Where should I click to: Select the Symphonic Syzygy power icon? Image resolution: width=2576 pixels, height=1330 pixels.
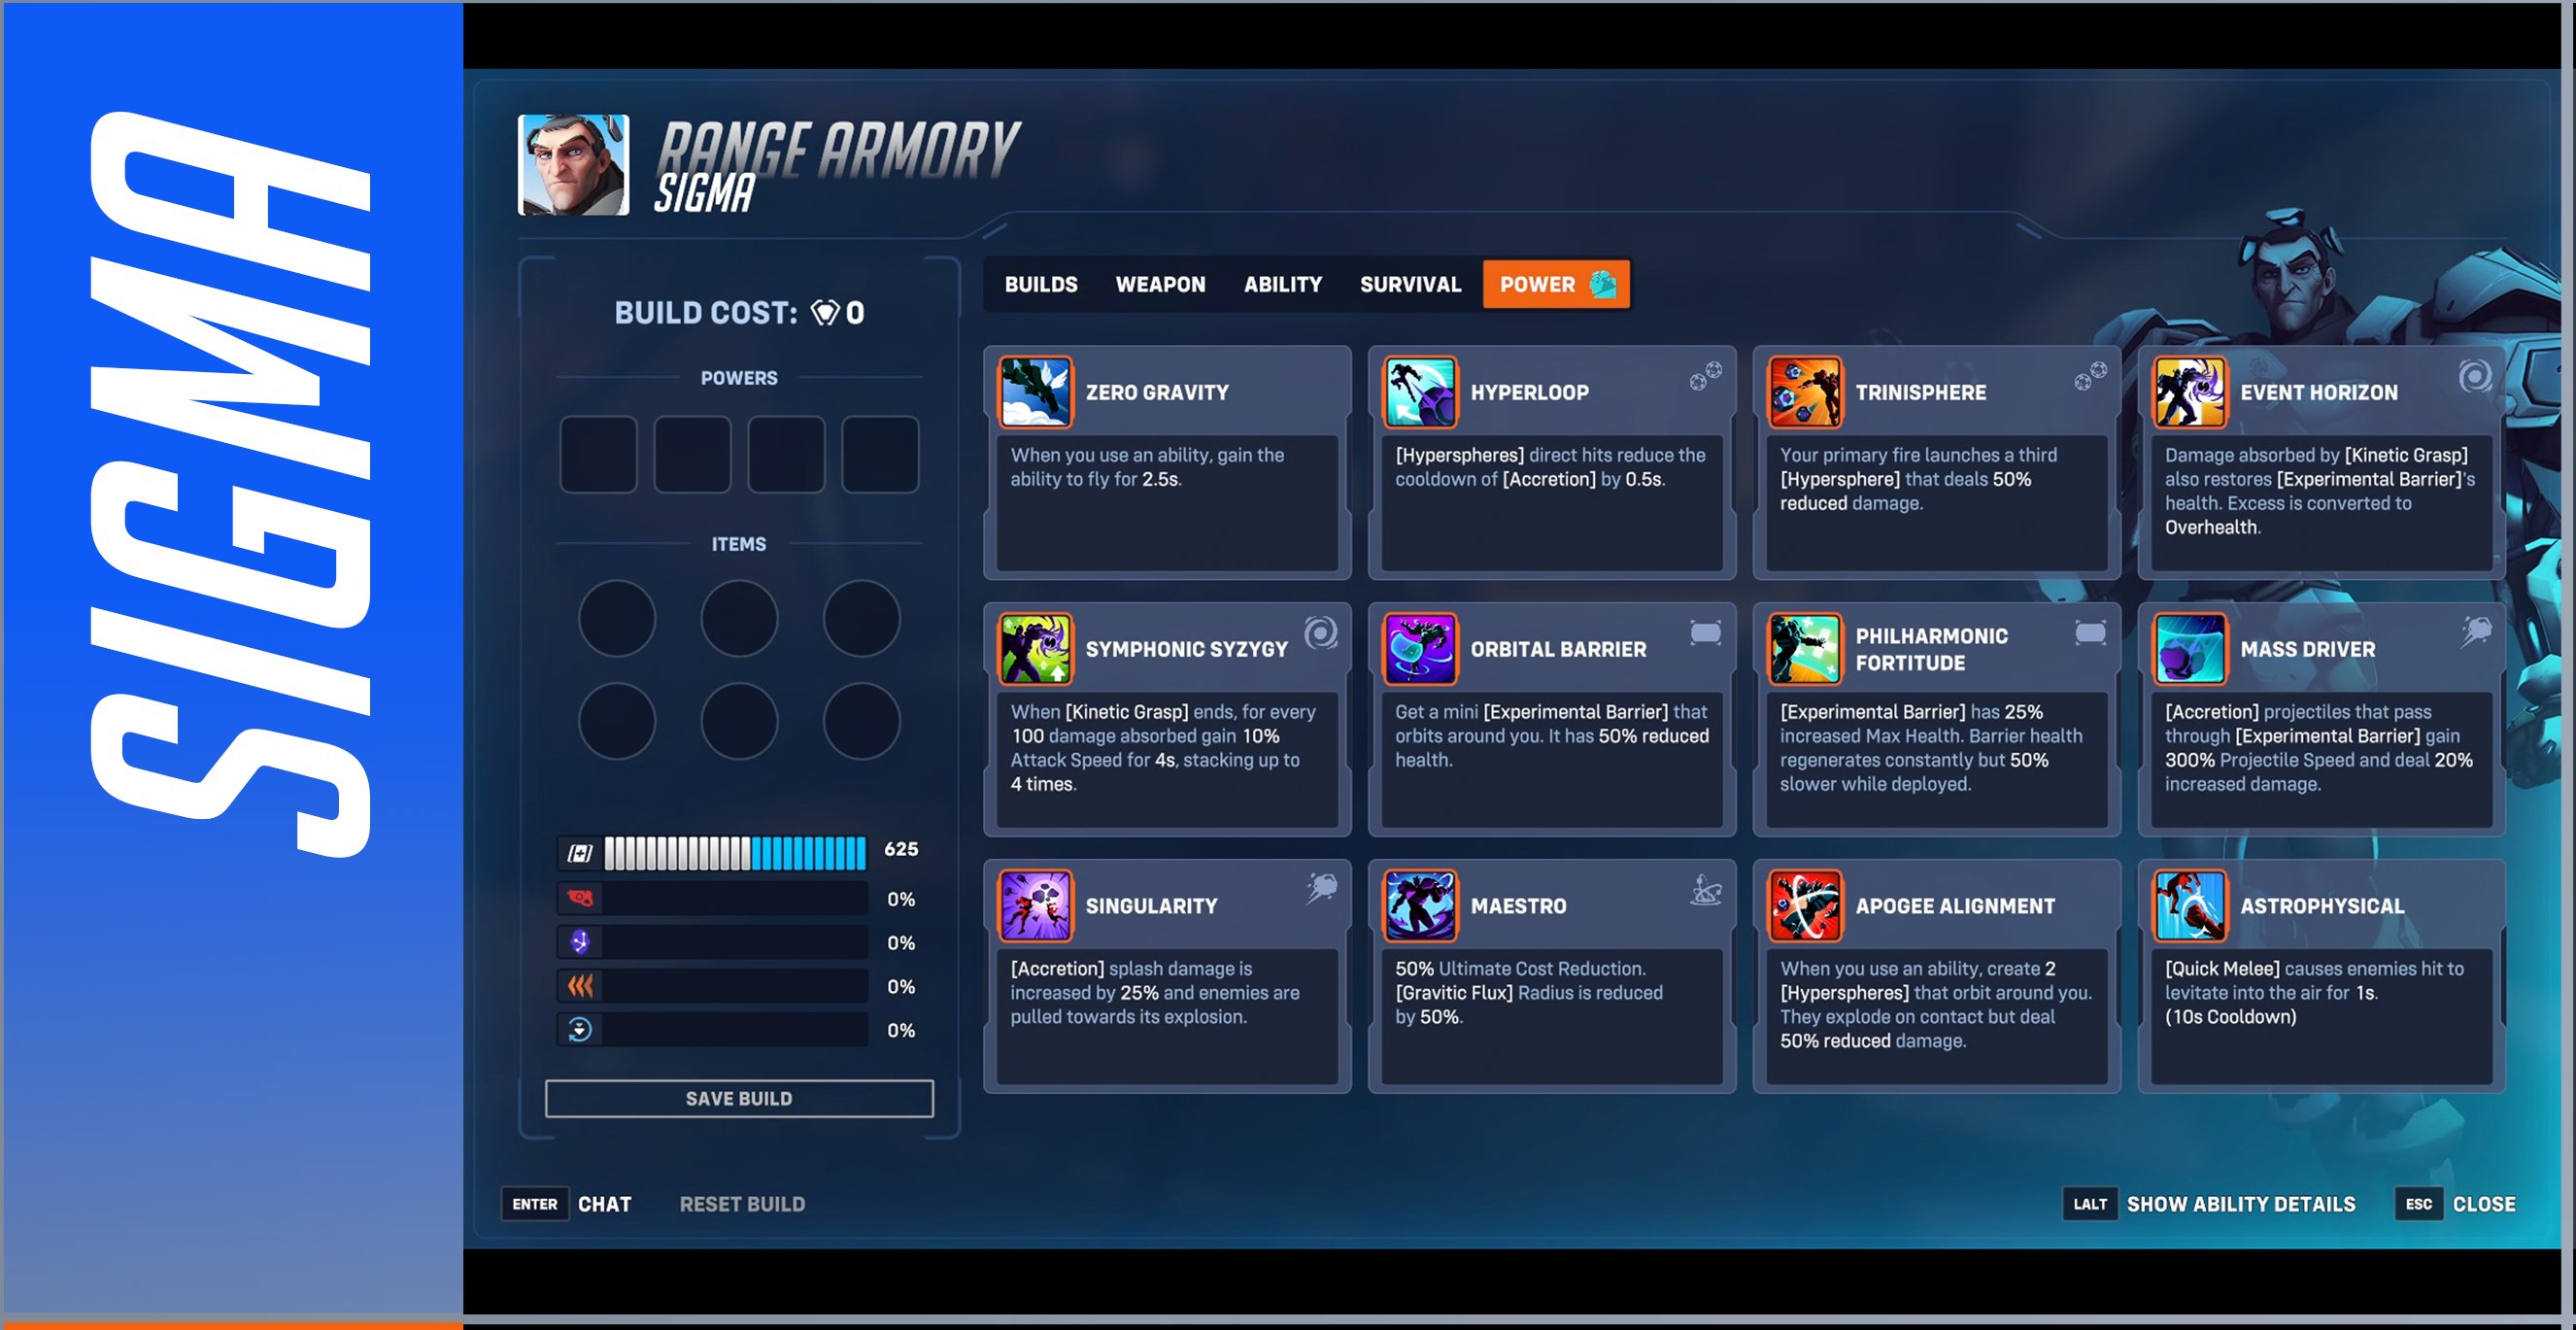click(1035, 648)
